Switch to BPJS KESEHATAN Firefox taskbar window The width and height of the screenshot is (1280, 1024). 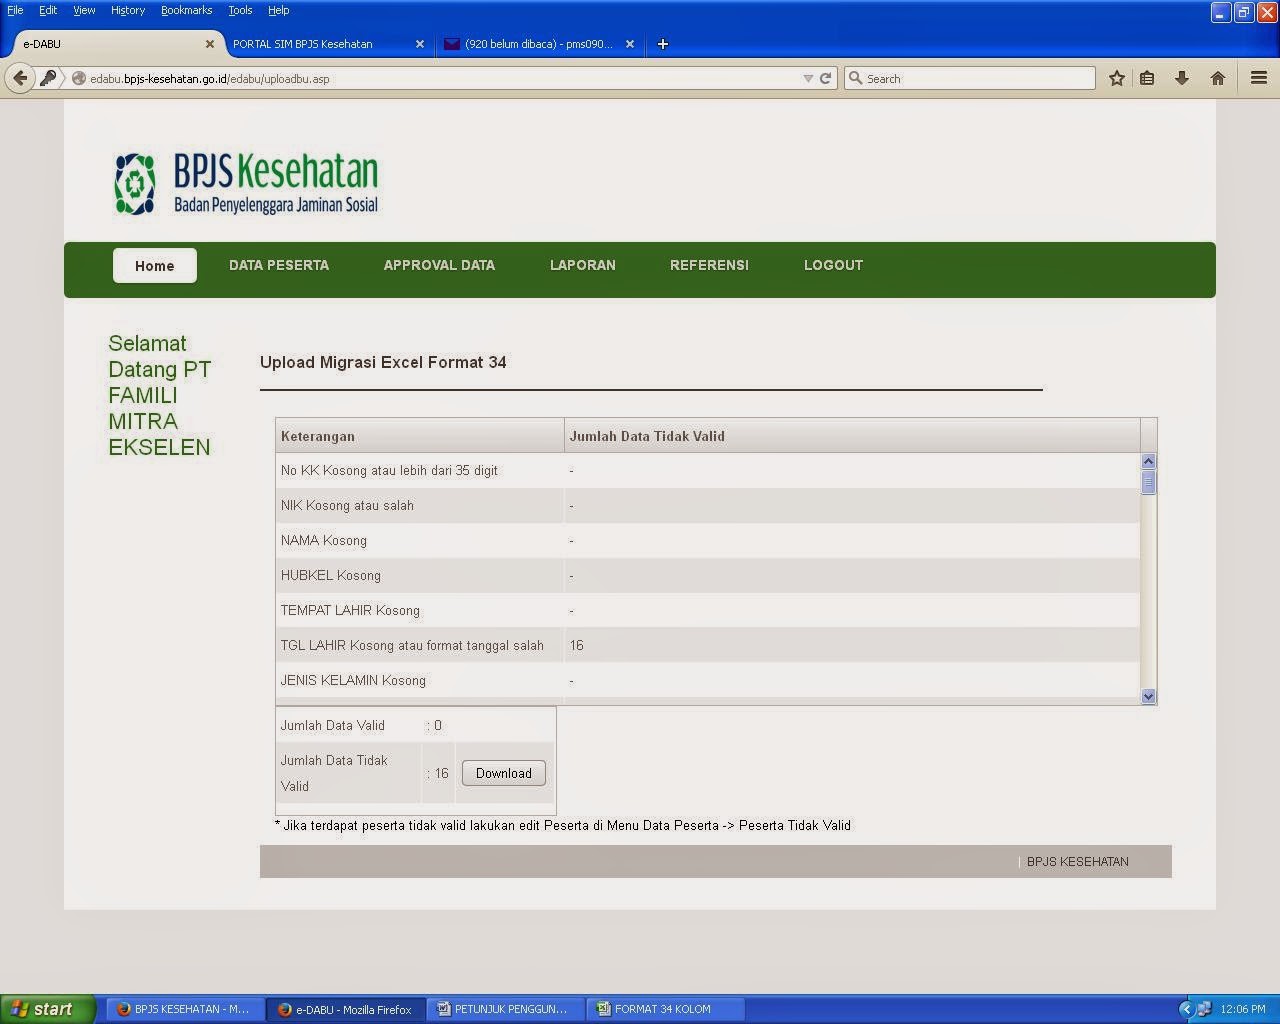point(185,1009)
